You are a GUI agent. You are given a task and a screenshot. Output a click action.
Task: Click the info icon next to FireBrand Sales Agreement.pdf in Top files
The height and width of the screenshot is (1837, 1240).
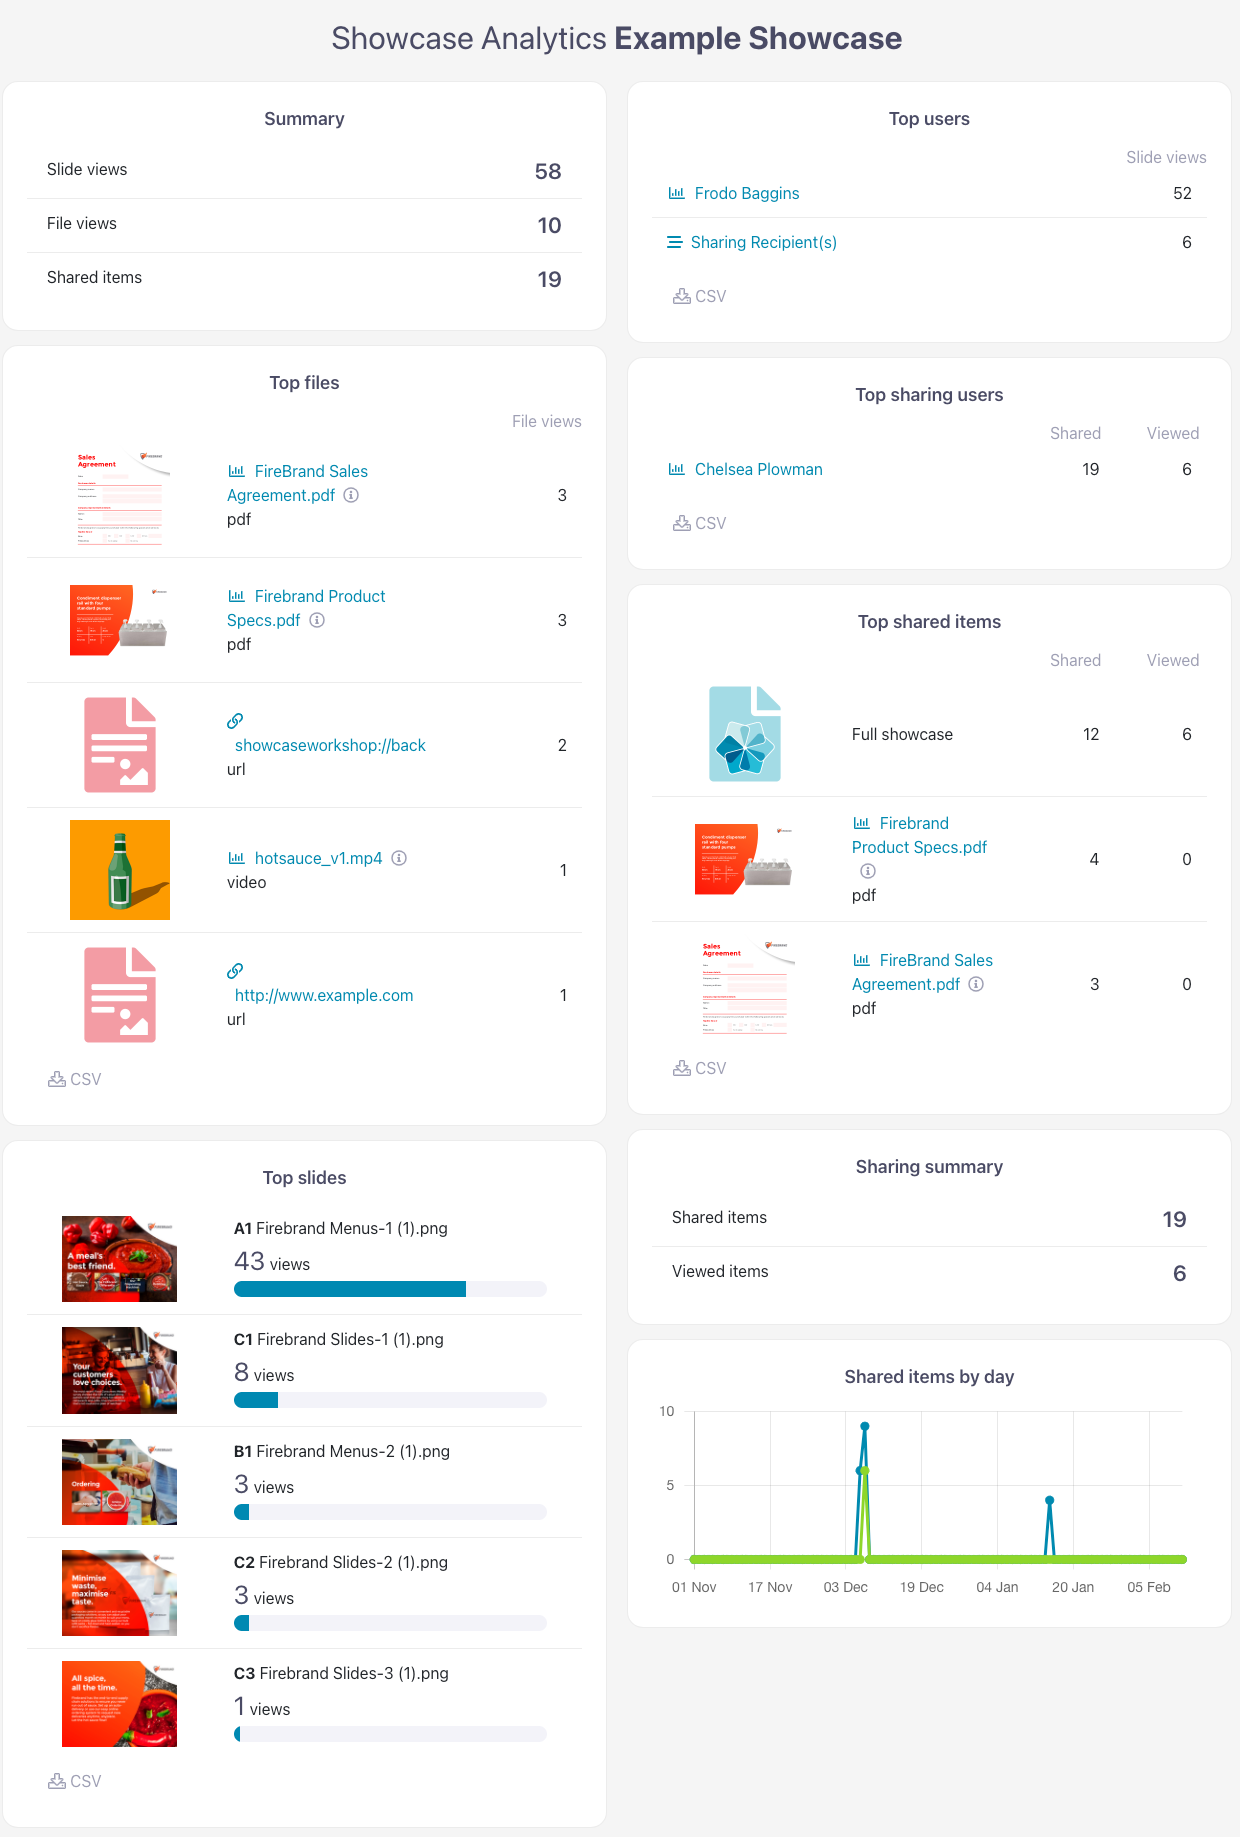click(x=351, y=495)
